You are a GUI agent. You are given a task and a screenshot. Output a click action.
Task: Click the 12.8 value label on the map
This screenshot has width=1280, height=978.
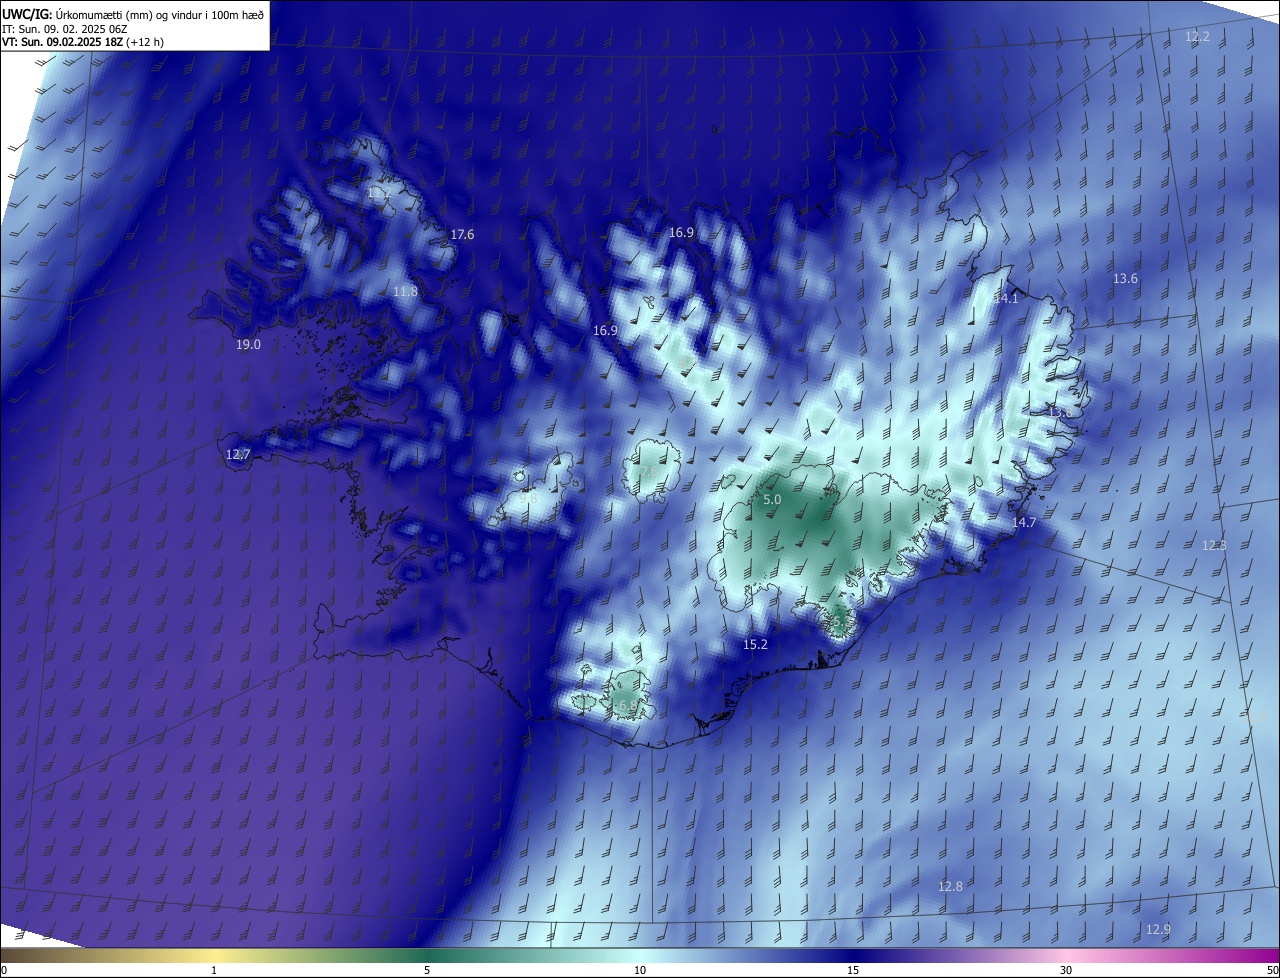click(x=950, y=887)
